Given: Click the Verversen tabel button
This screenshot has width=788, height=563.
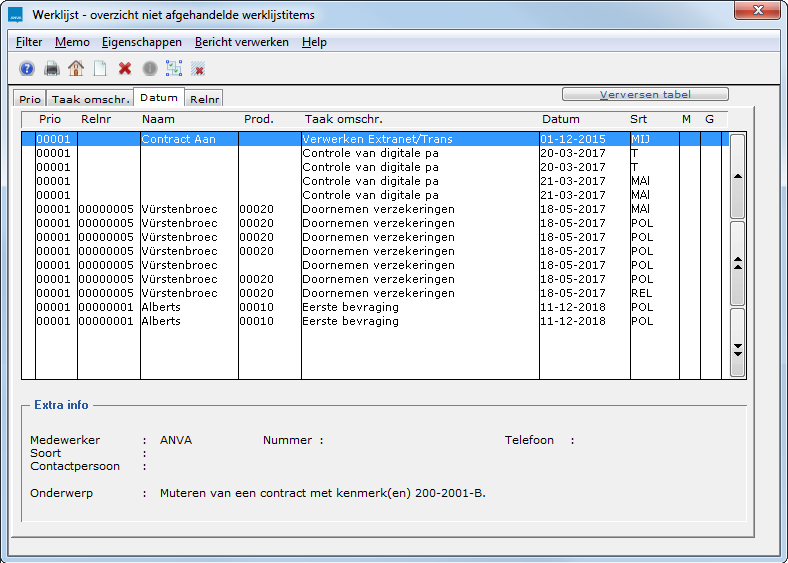Looking at the screenshot, I should [644, 95].
